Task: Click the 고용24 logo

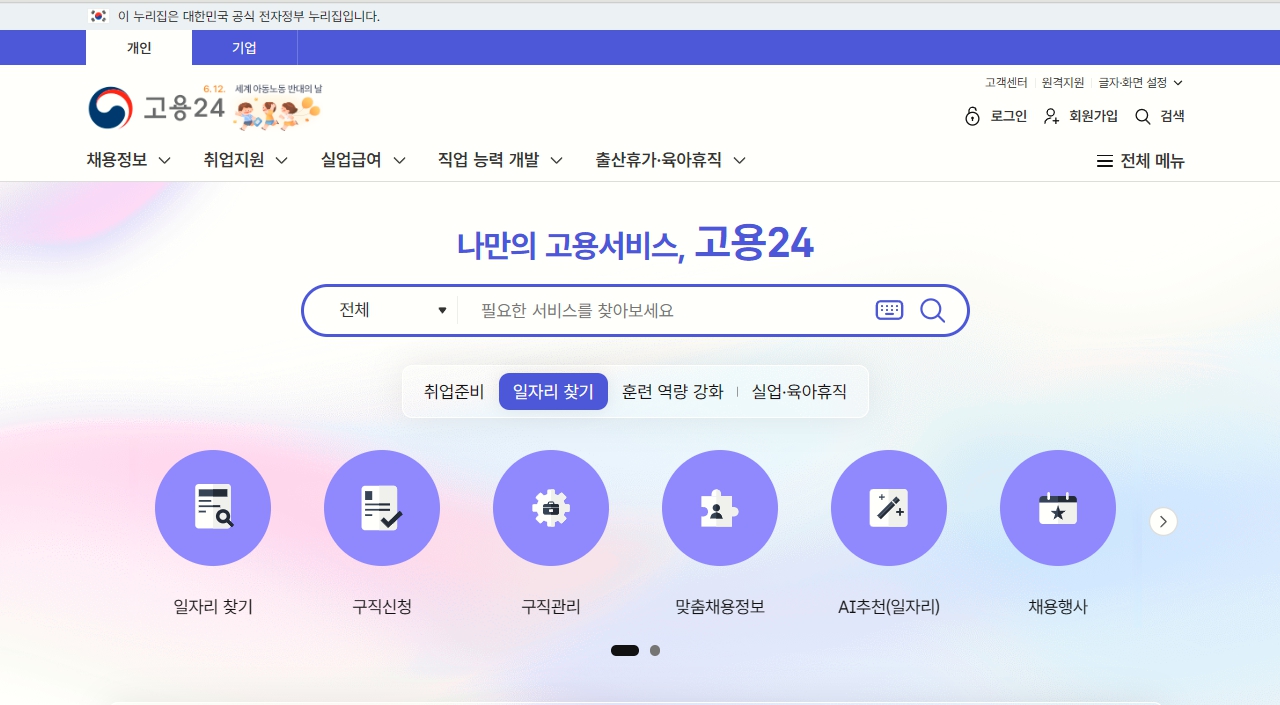Action: (156, 108)
